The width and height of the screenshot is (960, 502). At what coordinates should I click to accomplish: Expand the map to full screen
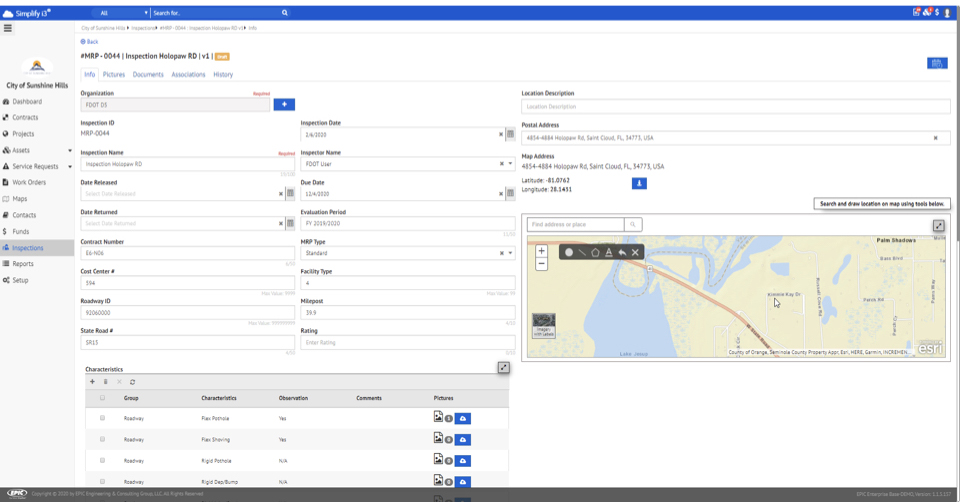point(939,226)
